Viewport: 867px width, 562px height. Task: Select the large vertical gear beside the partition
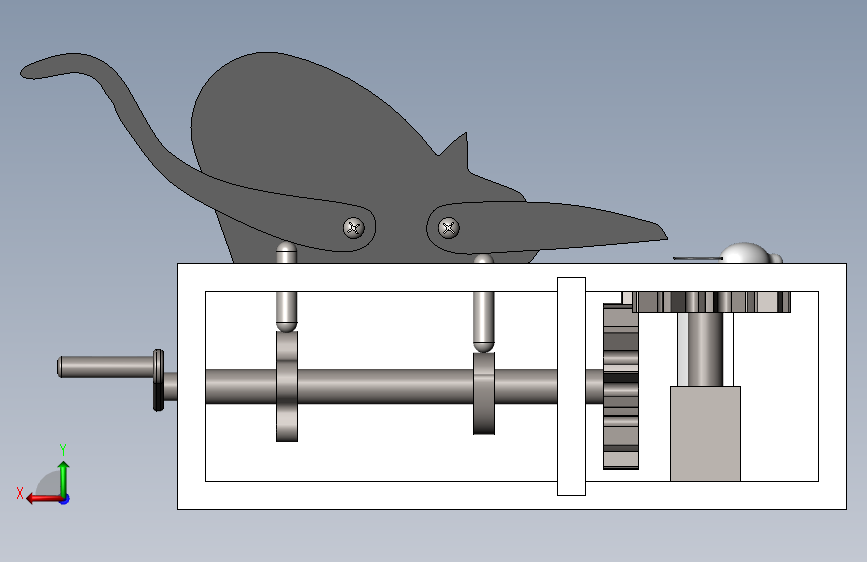(x=621, y=386)
